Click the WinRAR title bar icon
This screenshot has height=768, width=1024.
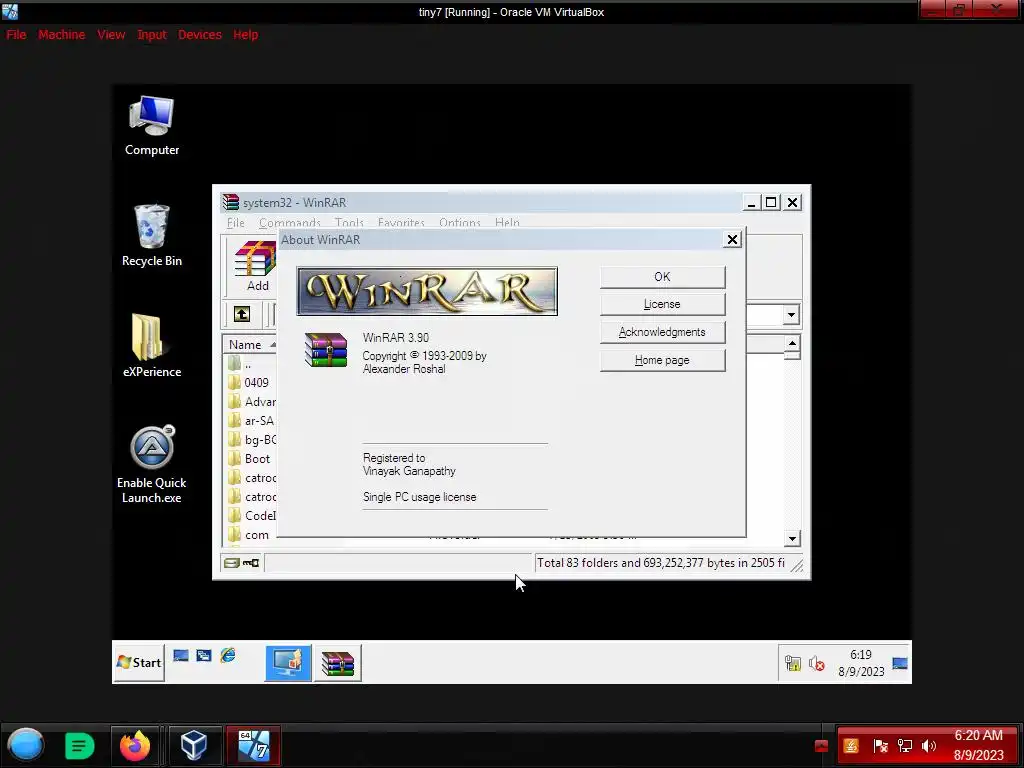click(x=231, y=202)
